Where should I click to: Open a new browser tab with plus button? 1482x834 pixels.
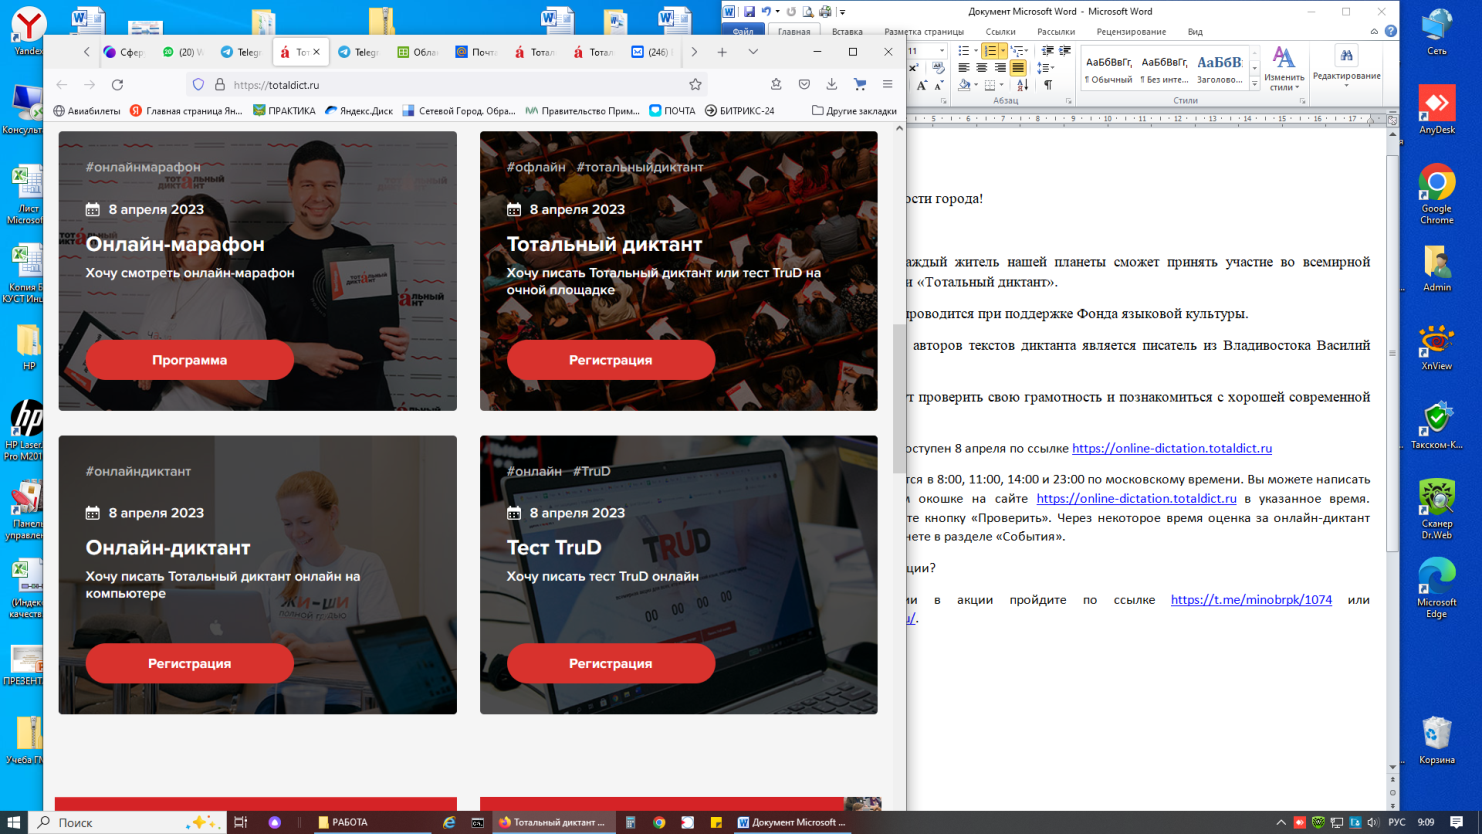[x=722, y=52]
